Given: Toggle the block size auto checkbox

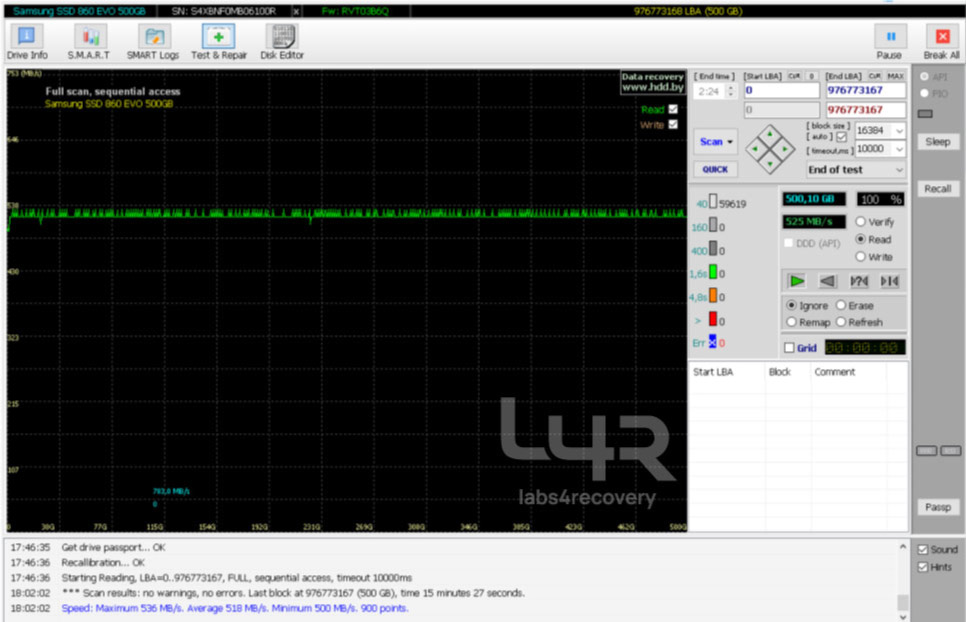Looking at the screenshot, I should [842, 137].
